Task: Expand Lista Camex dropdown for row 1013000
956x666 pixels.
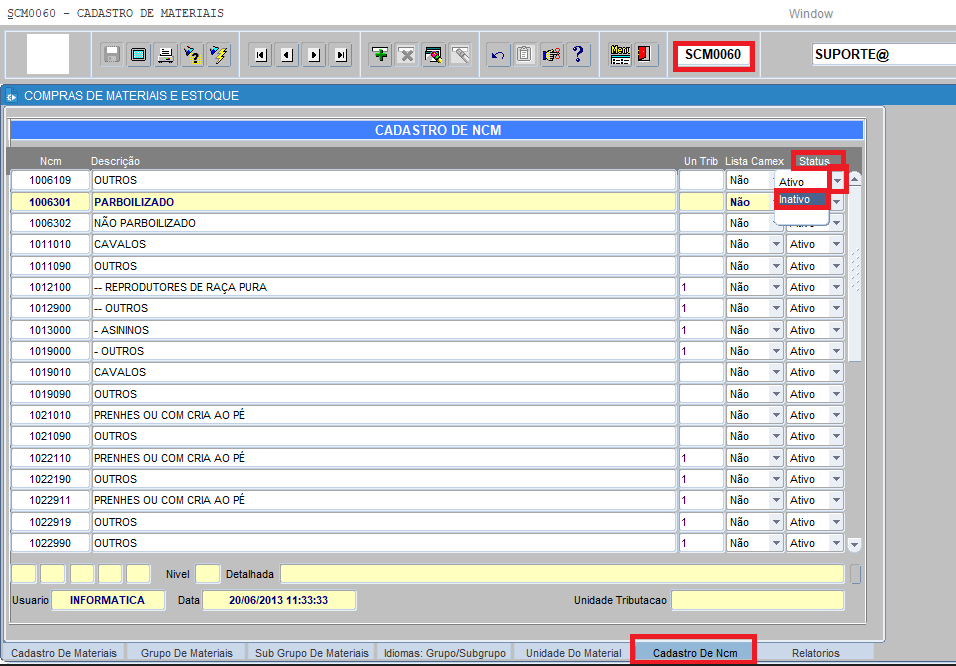Action: coord(776,330)
